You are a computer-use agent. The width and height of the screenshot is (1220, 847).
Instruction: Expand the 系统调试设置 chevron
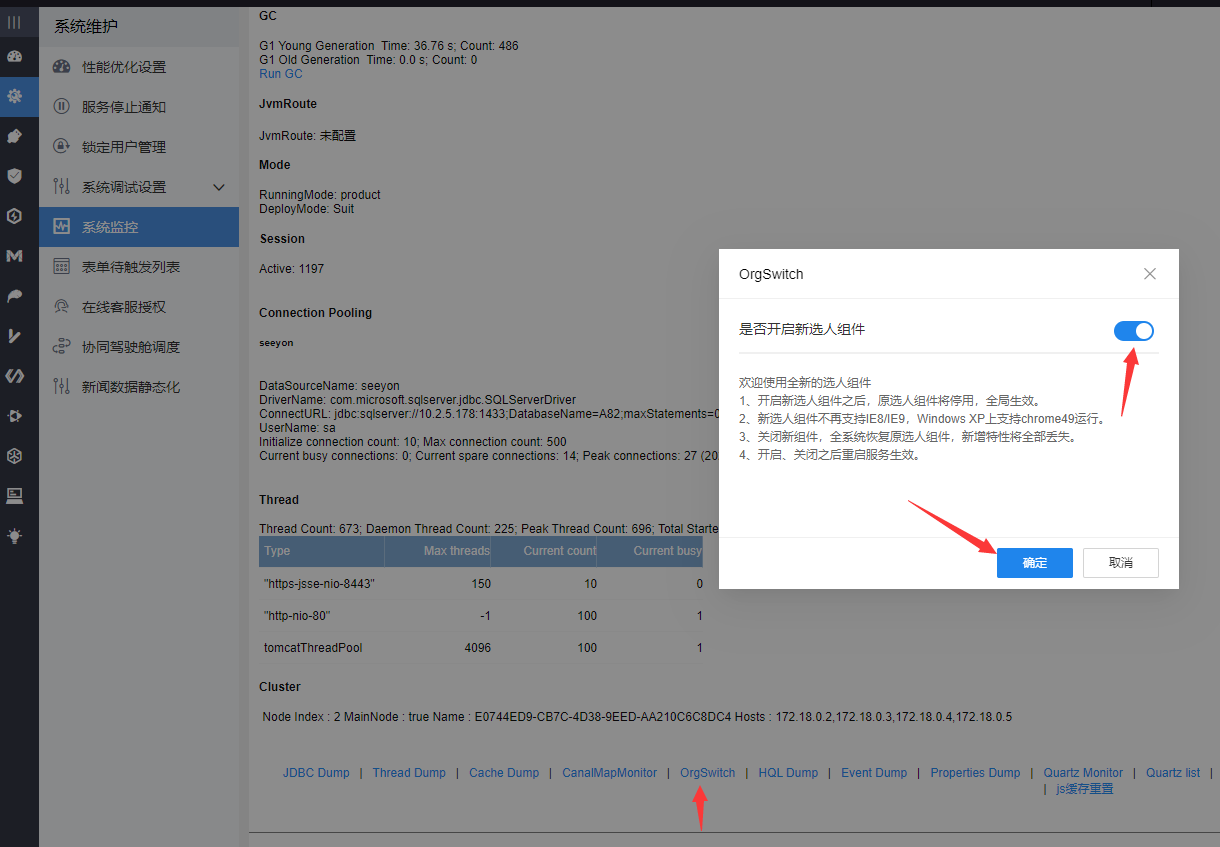220,187
